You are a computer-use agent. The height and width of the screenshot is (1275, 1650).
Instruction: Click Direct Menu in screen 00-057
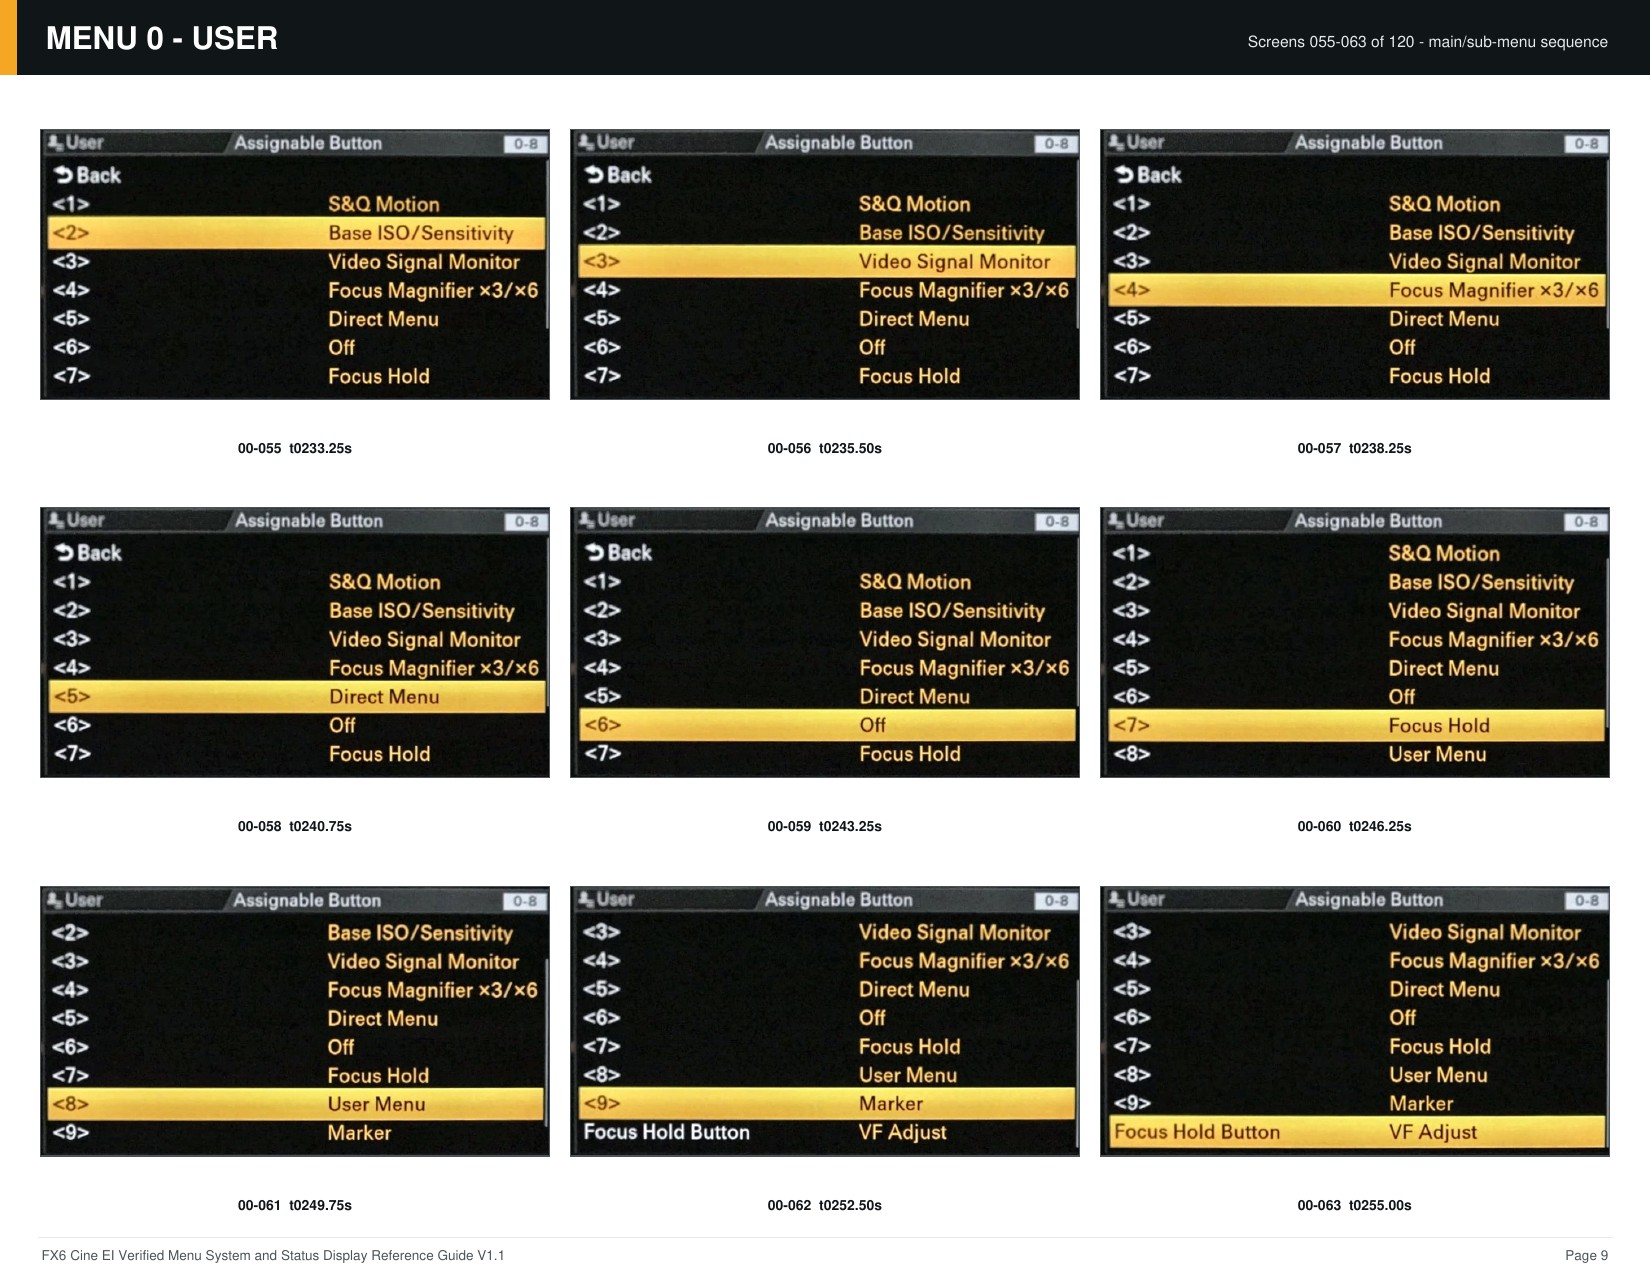[x=1444, y=319]
